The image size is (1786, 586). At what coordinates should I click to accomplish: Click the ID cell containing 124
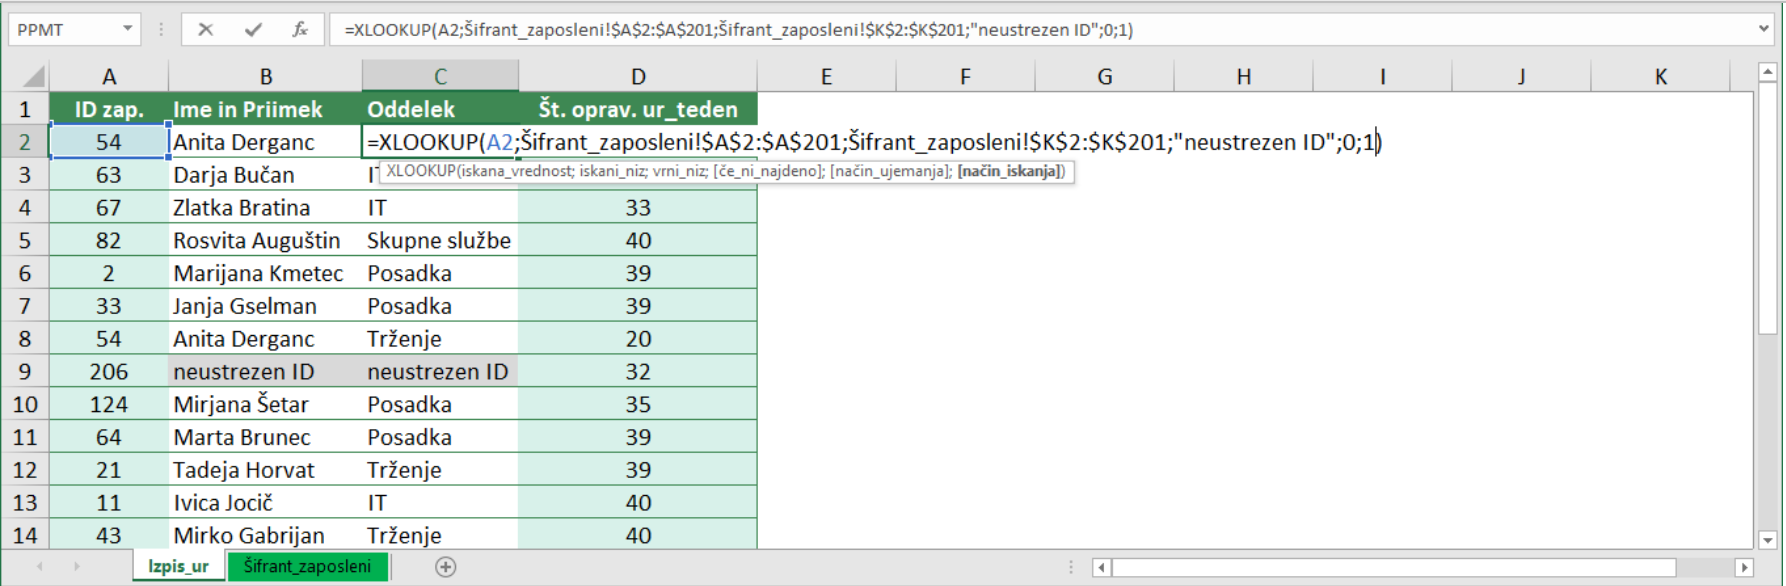pos(109,404)
